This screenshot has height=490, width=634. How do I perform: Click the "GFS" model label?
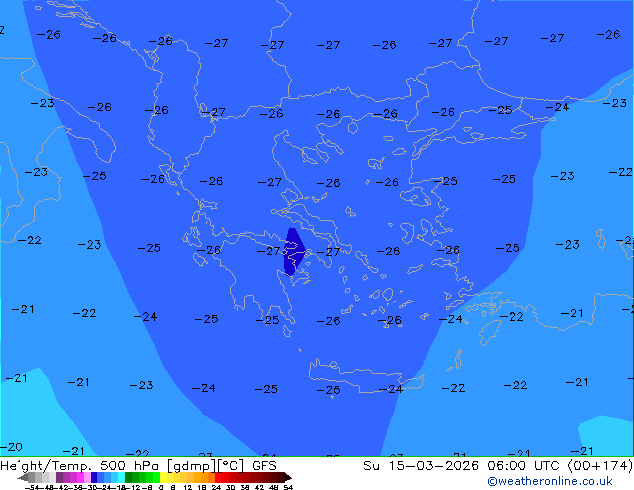[x=264, y=466]
